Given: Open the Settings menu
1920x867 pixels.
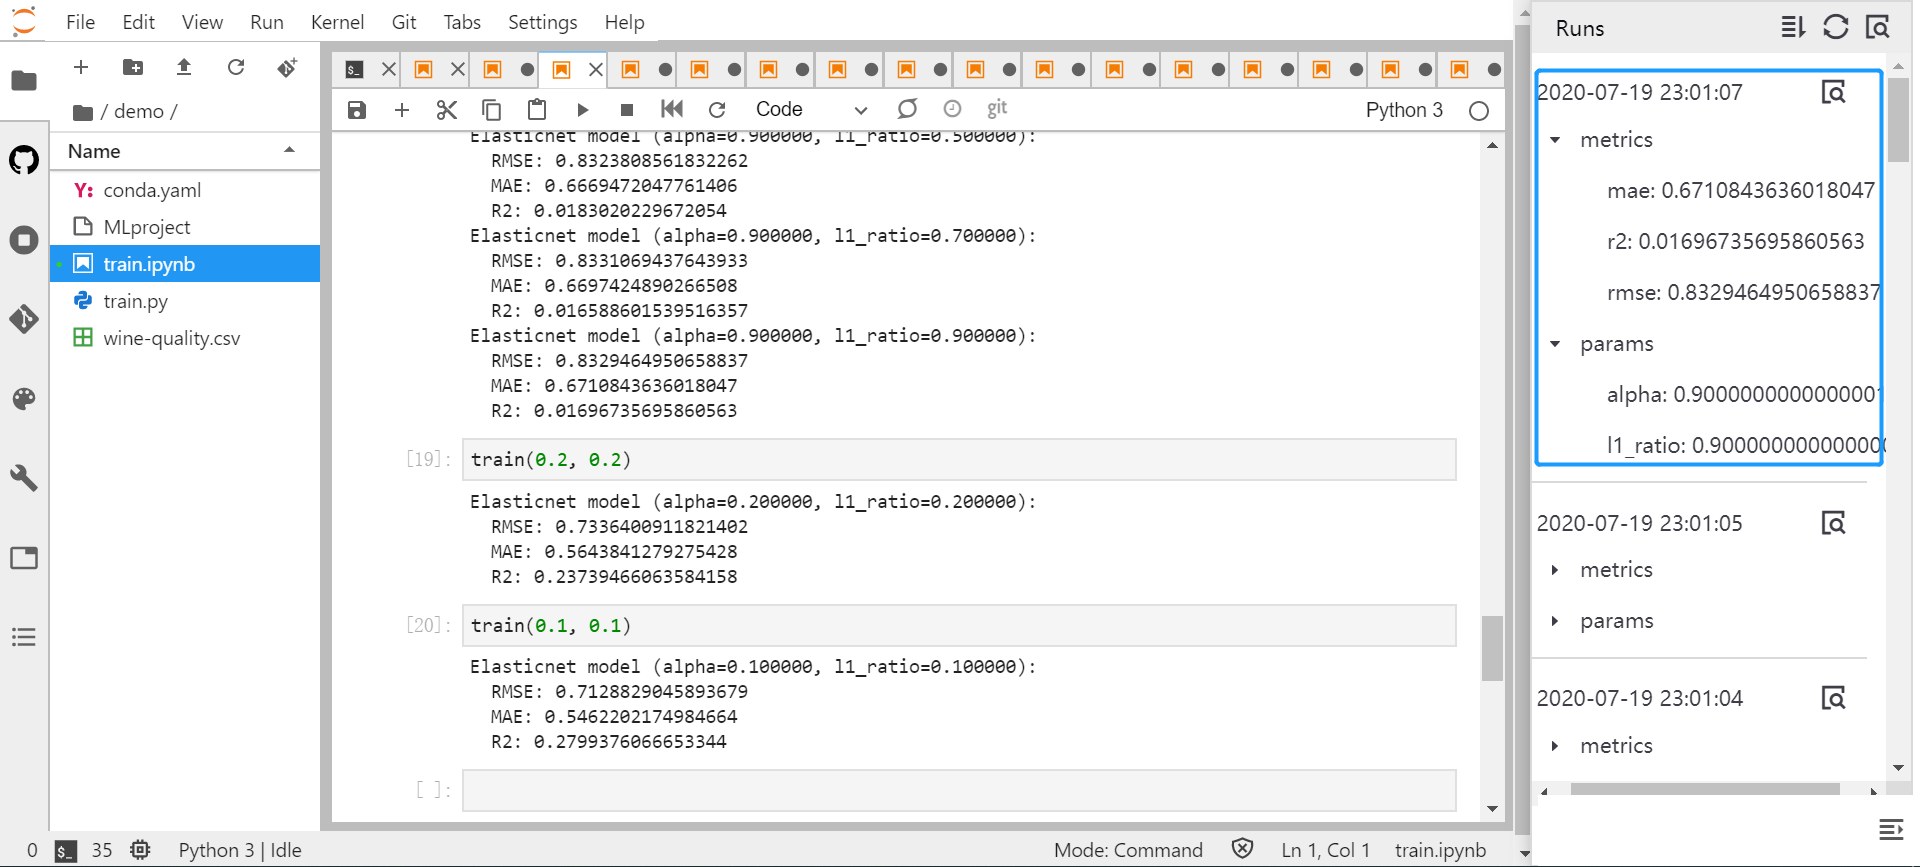Looking at the screenshot, I should pos(542,22).
